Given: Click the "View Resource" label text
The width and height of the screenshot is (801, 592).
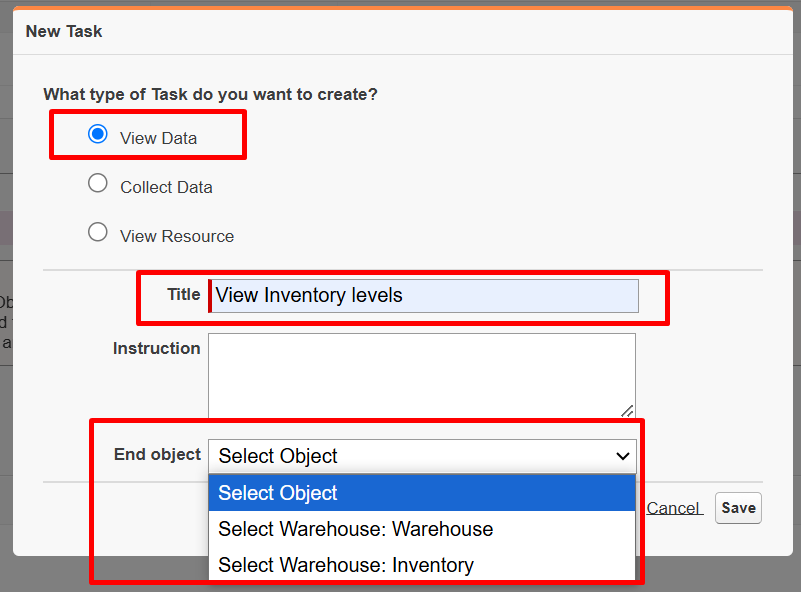Looking at the screenshot, I should [177, 236].
